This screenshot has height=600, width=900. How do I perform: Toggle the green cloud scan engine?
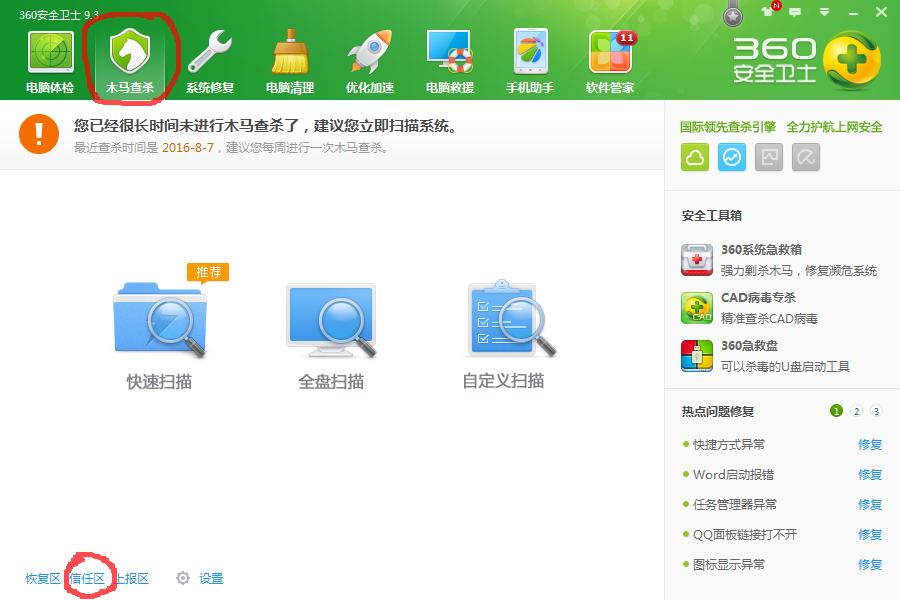tap(695, 157)
